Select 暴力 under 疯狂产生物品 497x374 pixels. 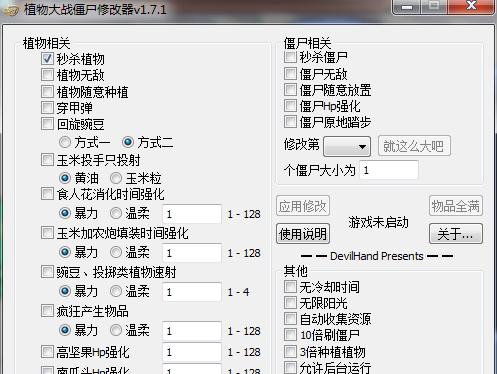[65, 330]
